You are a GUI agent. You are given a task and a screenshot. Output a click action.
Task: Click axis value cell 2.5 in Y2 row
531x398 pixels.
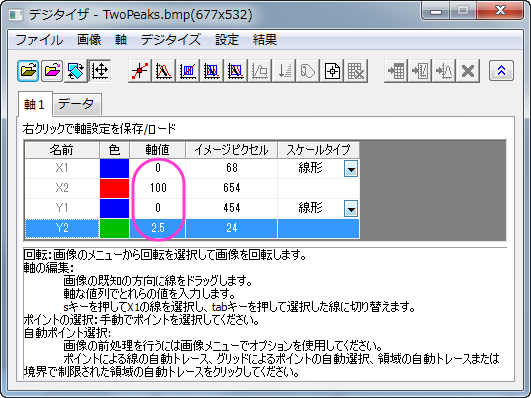point(158,228)
